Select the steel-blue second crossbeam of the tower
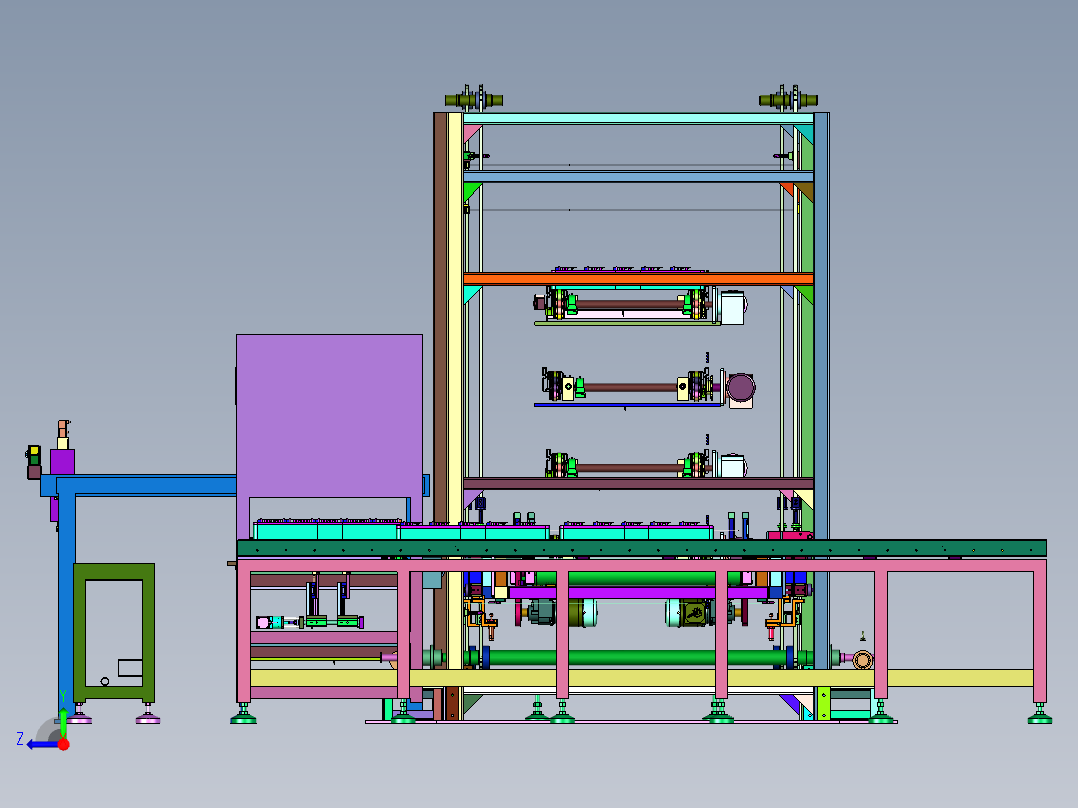The width and height of the screenshot is (1078, 808). 638,177
